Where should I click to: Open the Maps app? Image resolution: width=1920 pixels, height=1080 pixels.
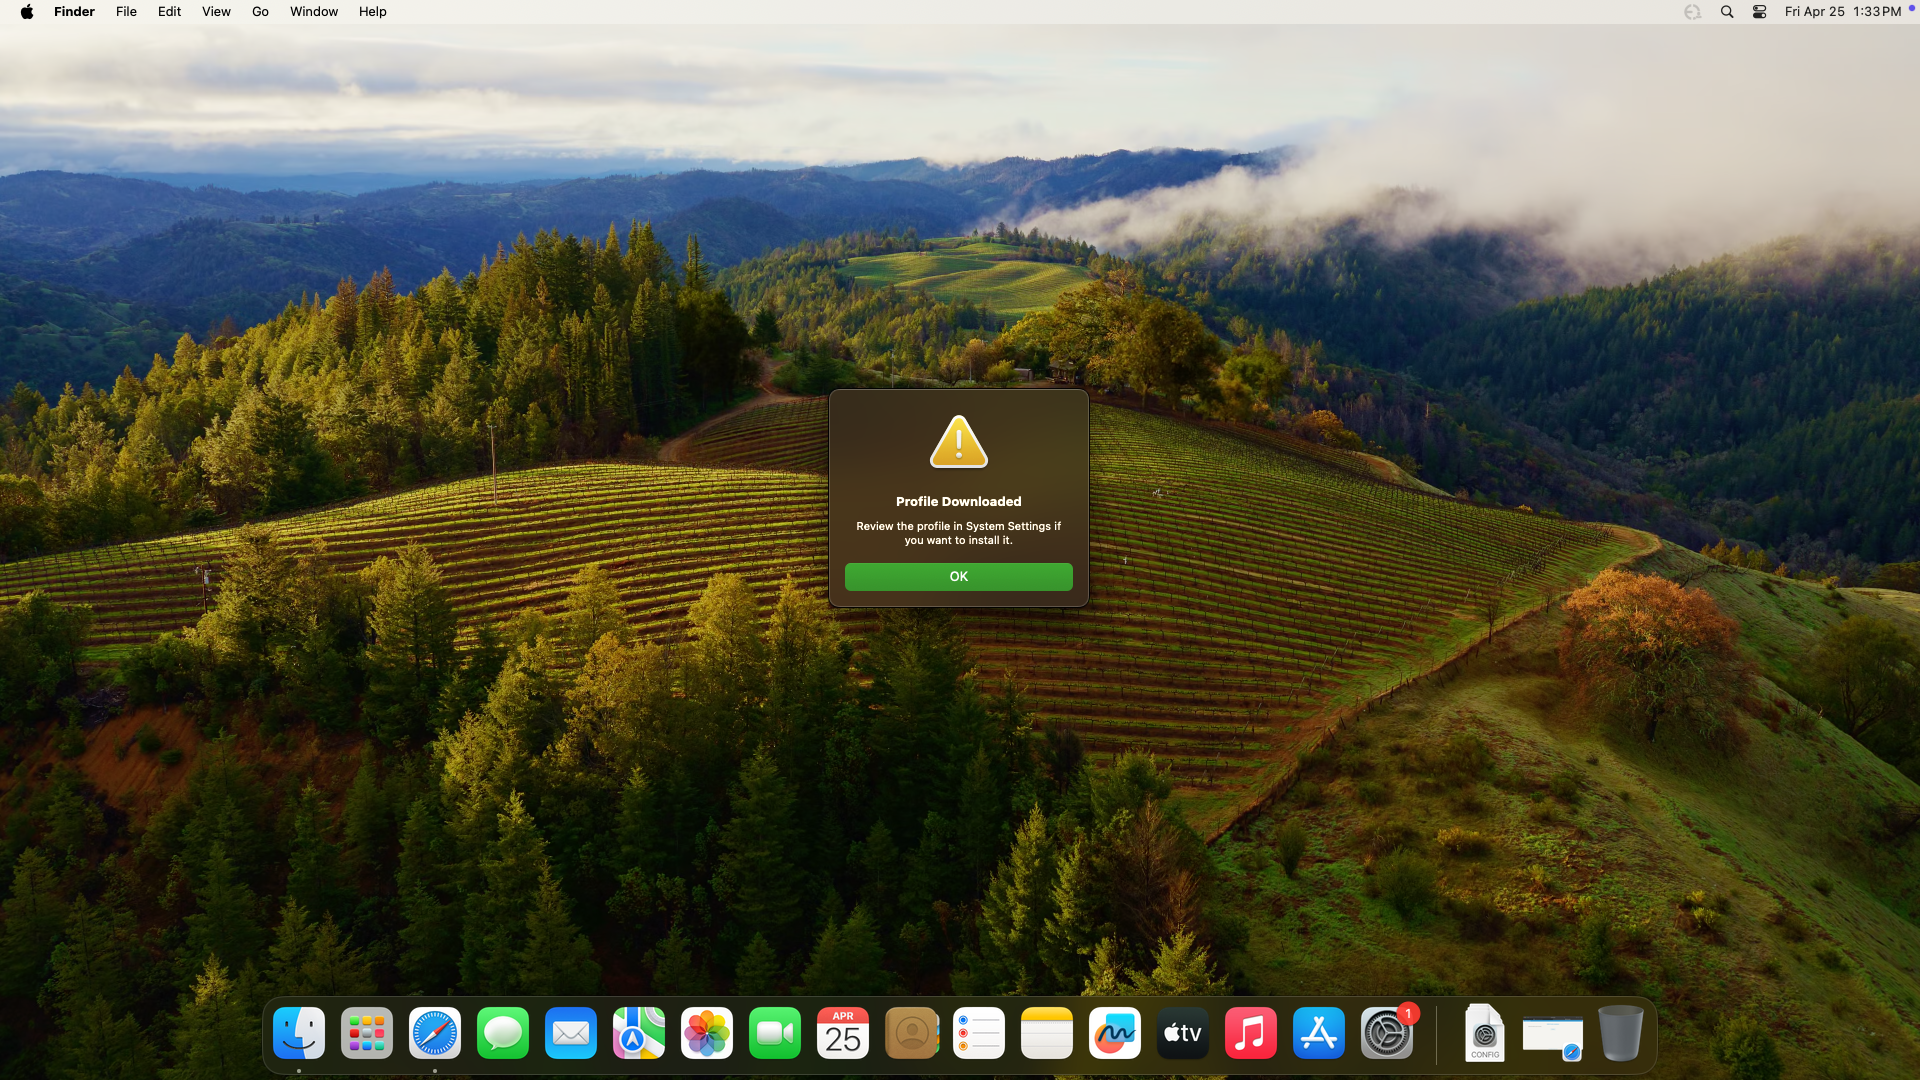click(x=639, y=1033)
